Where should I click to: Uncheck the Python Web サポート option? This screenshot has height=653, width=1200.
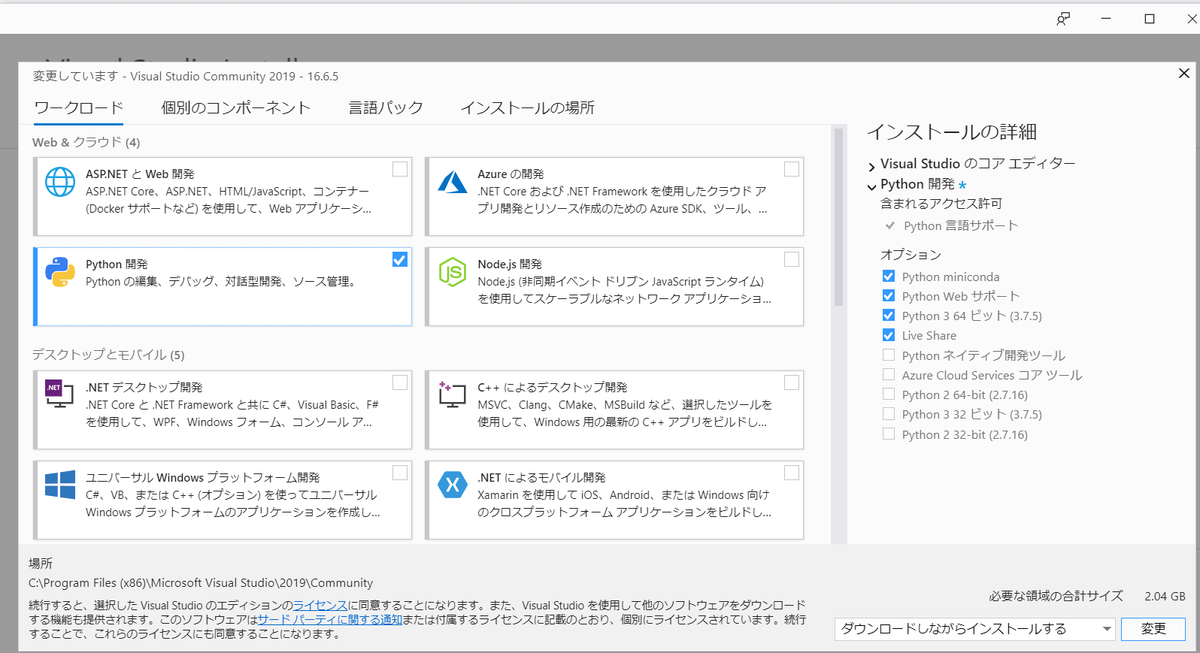tap(889, 296)
